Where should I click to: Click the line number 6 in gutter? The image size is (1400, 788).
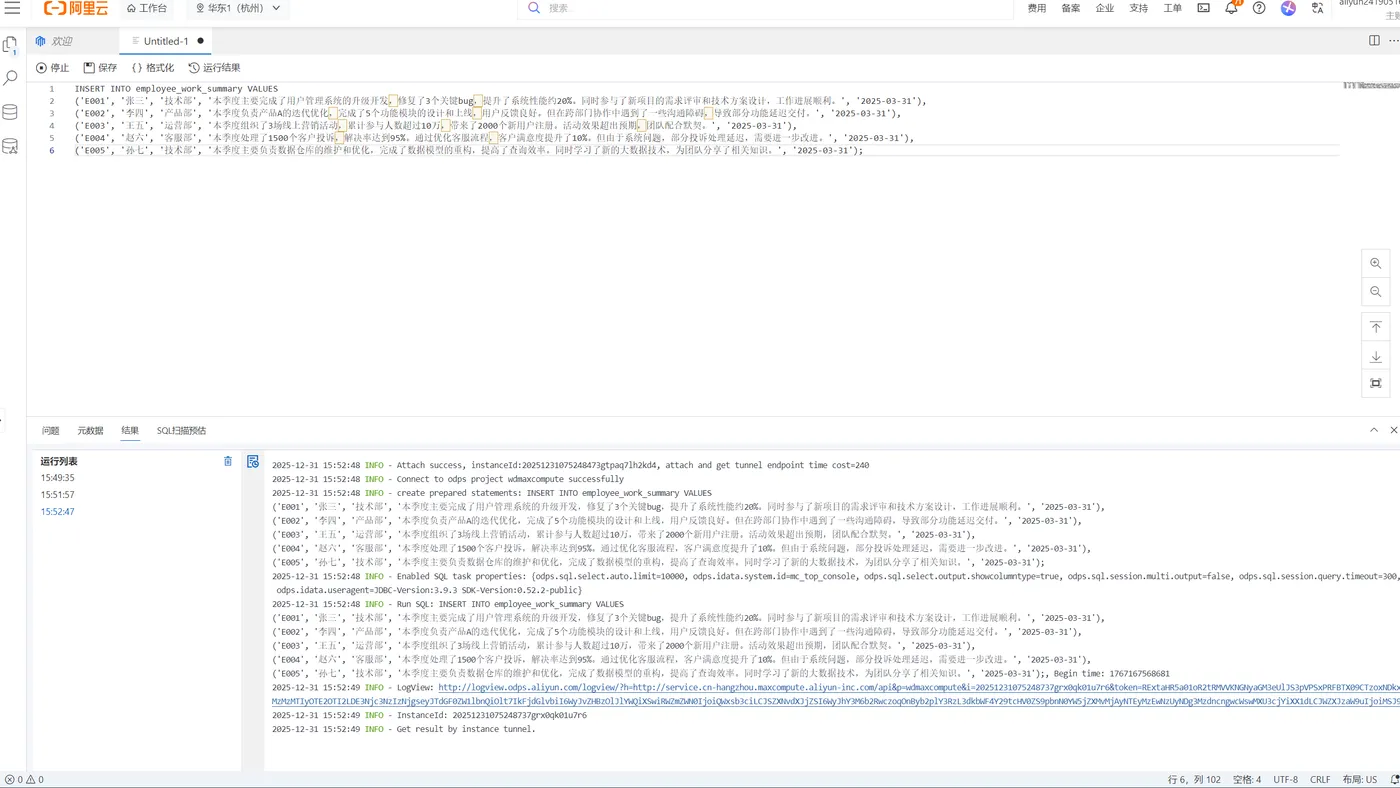(x=52, y=151)
